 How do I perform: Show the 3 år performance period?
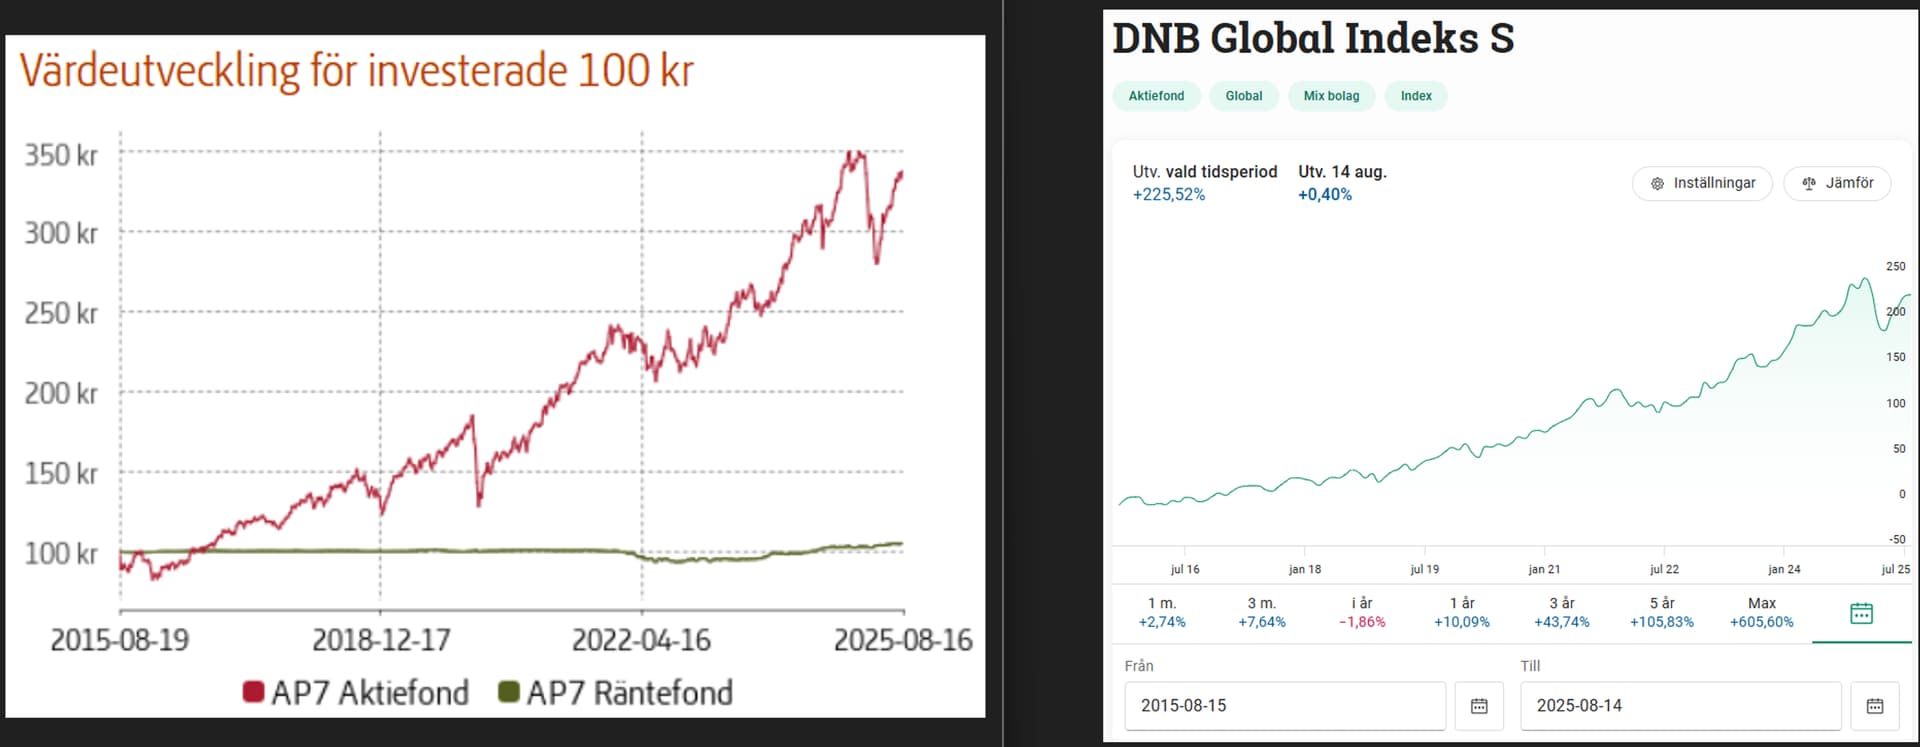(x=1562, y=612)
